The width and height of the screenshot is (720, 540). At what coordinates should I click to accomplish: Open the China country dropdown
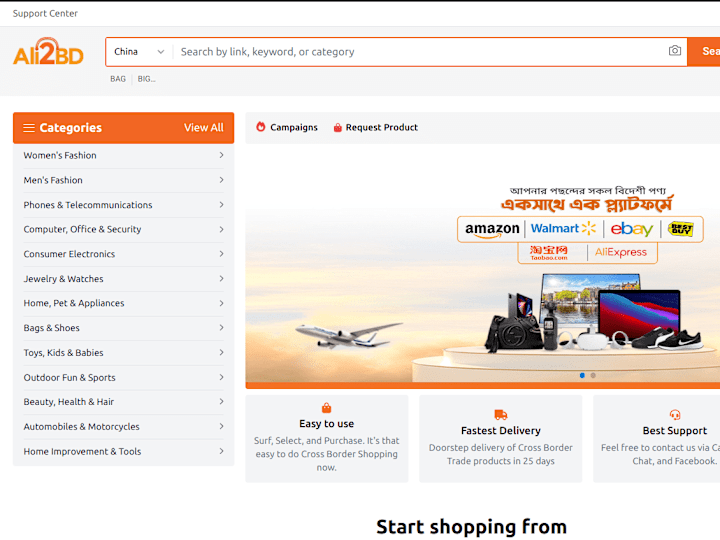pyautogui.click(x=139, y=52)
